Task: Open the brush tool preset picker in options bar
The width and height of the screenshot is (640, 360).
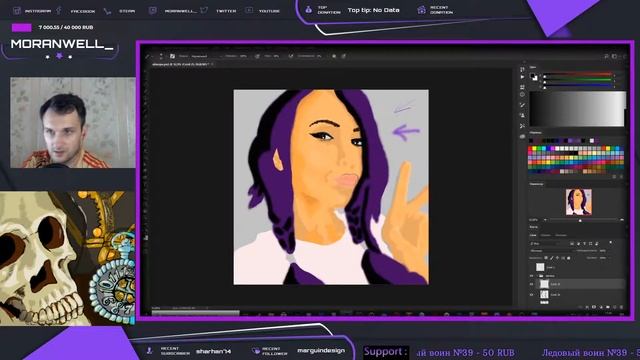Action: (148, 56)
